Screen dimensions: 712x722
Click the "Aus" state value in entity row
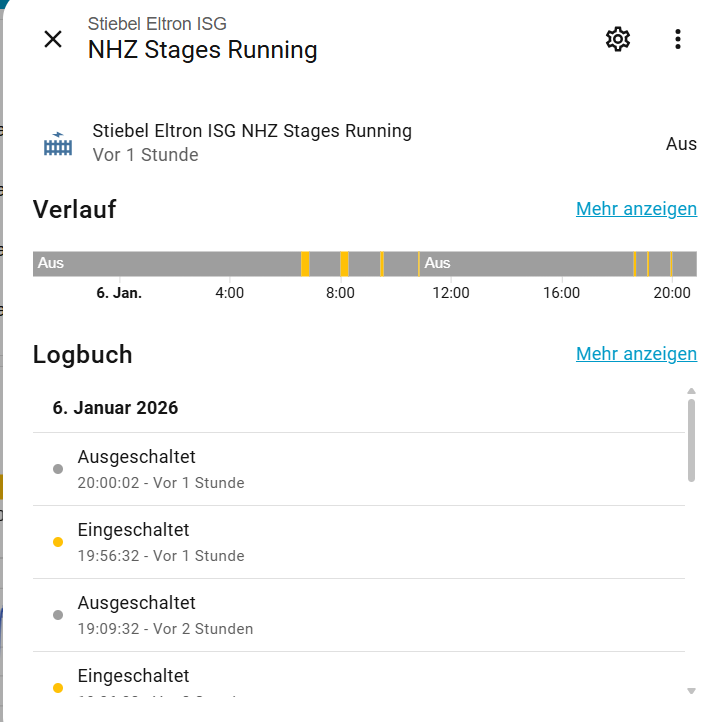681,144
